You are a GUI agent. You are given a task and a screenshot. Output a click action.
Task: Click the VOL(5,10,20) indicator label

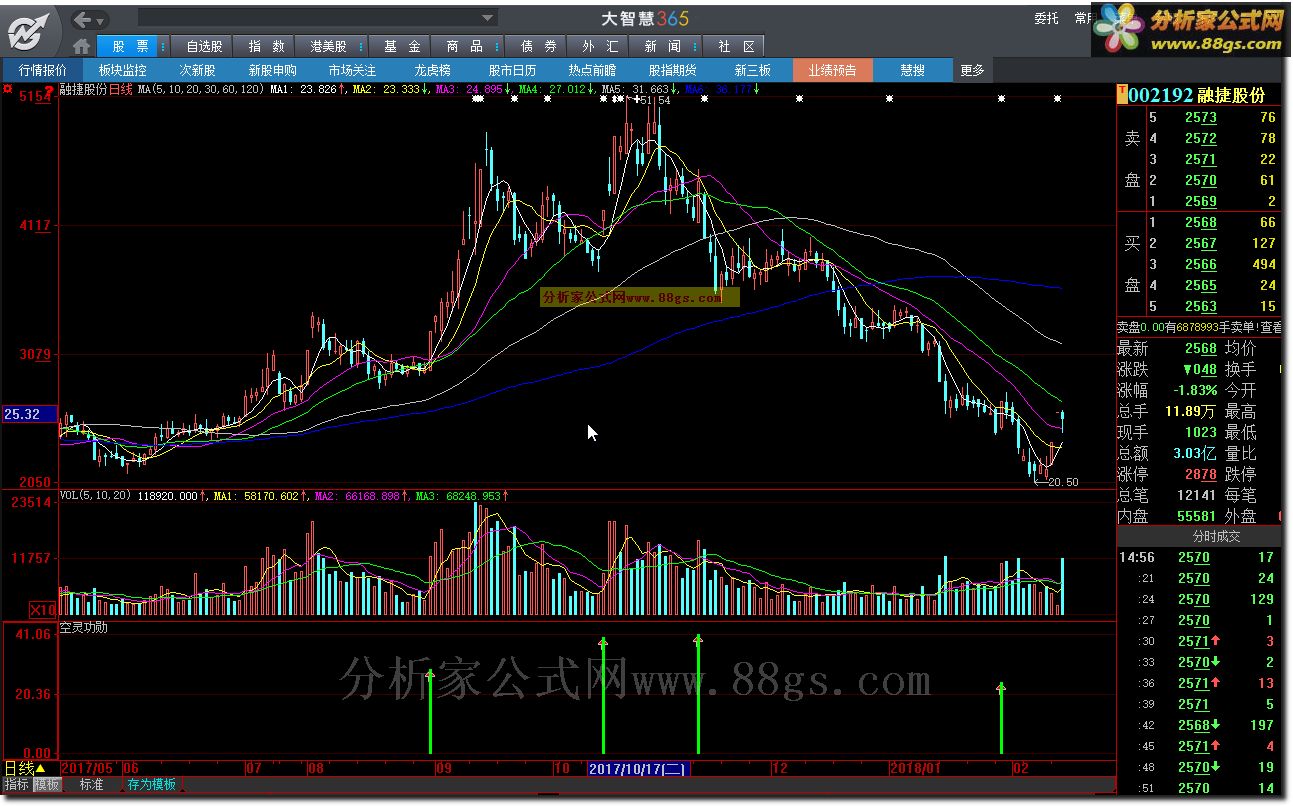coord(96,495)
